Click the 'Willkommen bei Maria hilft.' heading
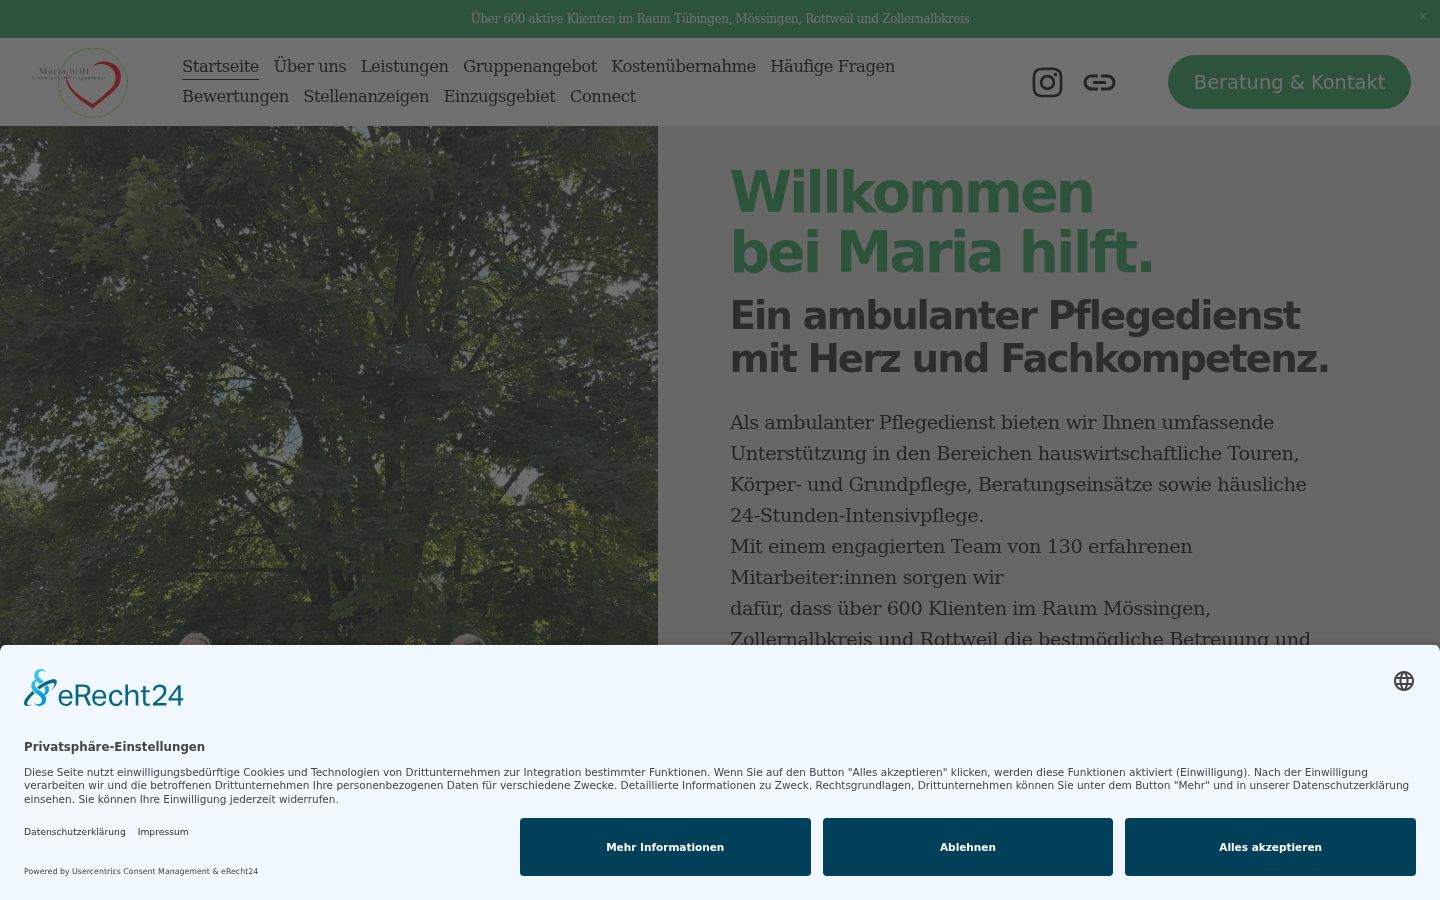Image resolution: width=1440 pixels, height=900 pixels. tap(942, 222)
